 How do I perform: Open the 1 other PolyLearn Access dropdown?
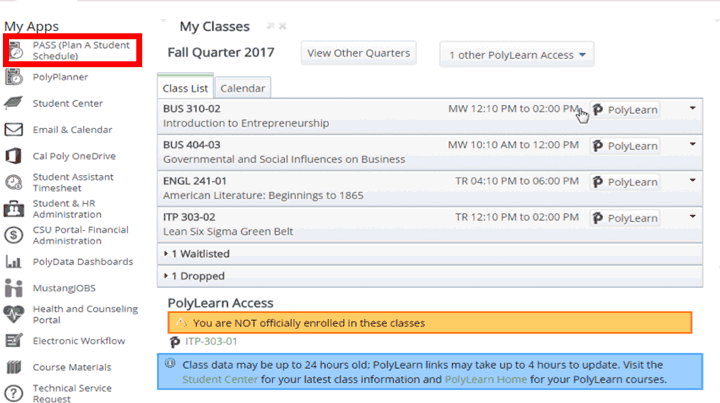pos(517,55)
